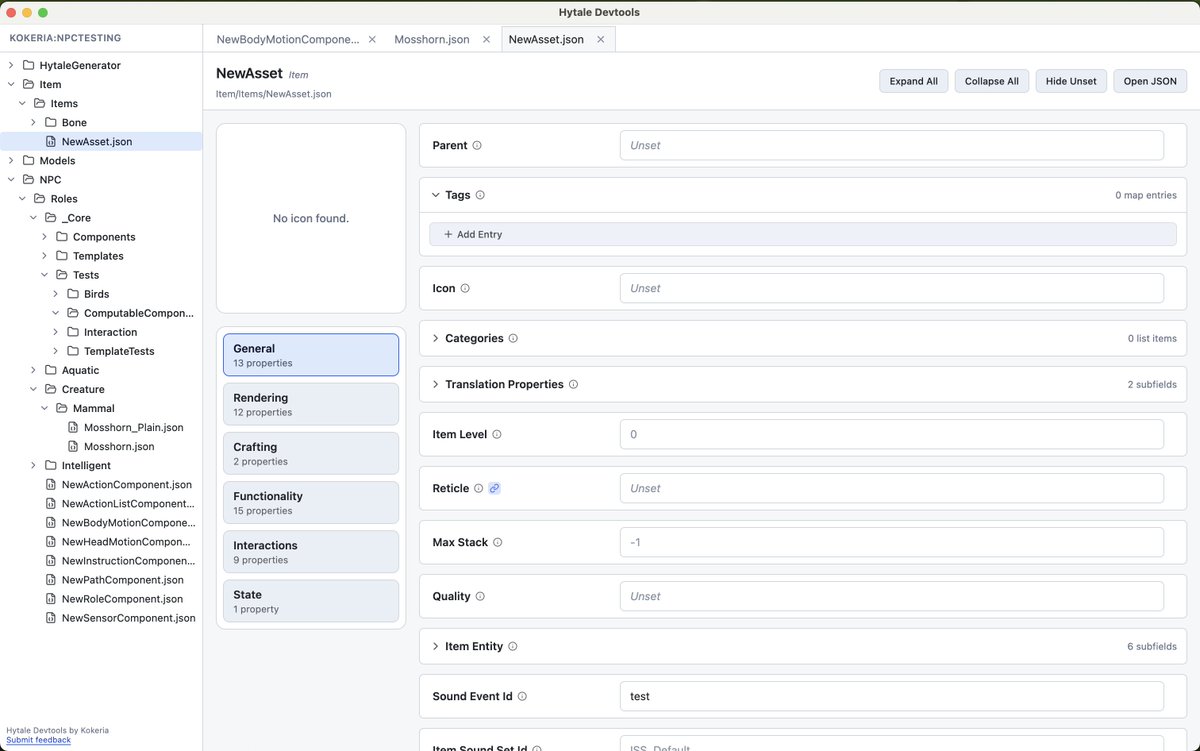Expand the Item Entity section
The image size is (1200, 751).
point(435,646)
